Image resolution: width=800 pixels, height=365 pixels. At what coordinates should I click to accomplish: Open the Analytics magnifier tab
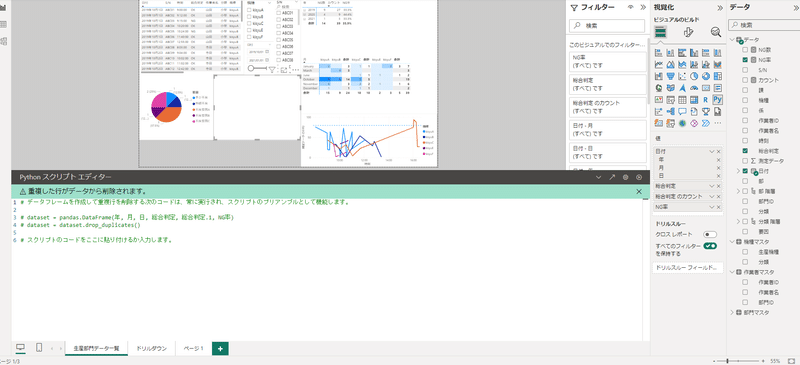tap(716, 32)
